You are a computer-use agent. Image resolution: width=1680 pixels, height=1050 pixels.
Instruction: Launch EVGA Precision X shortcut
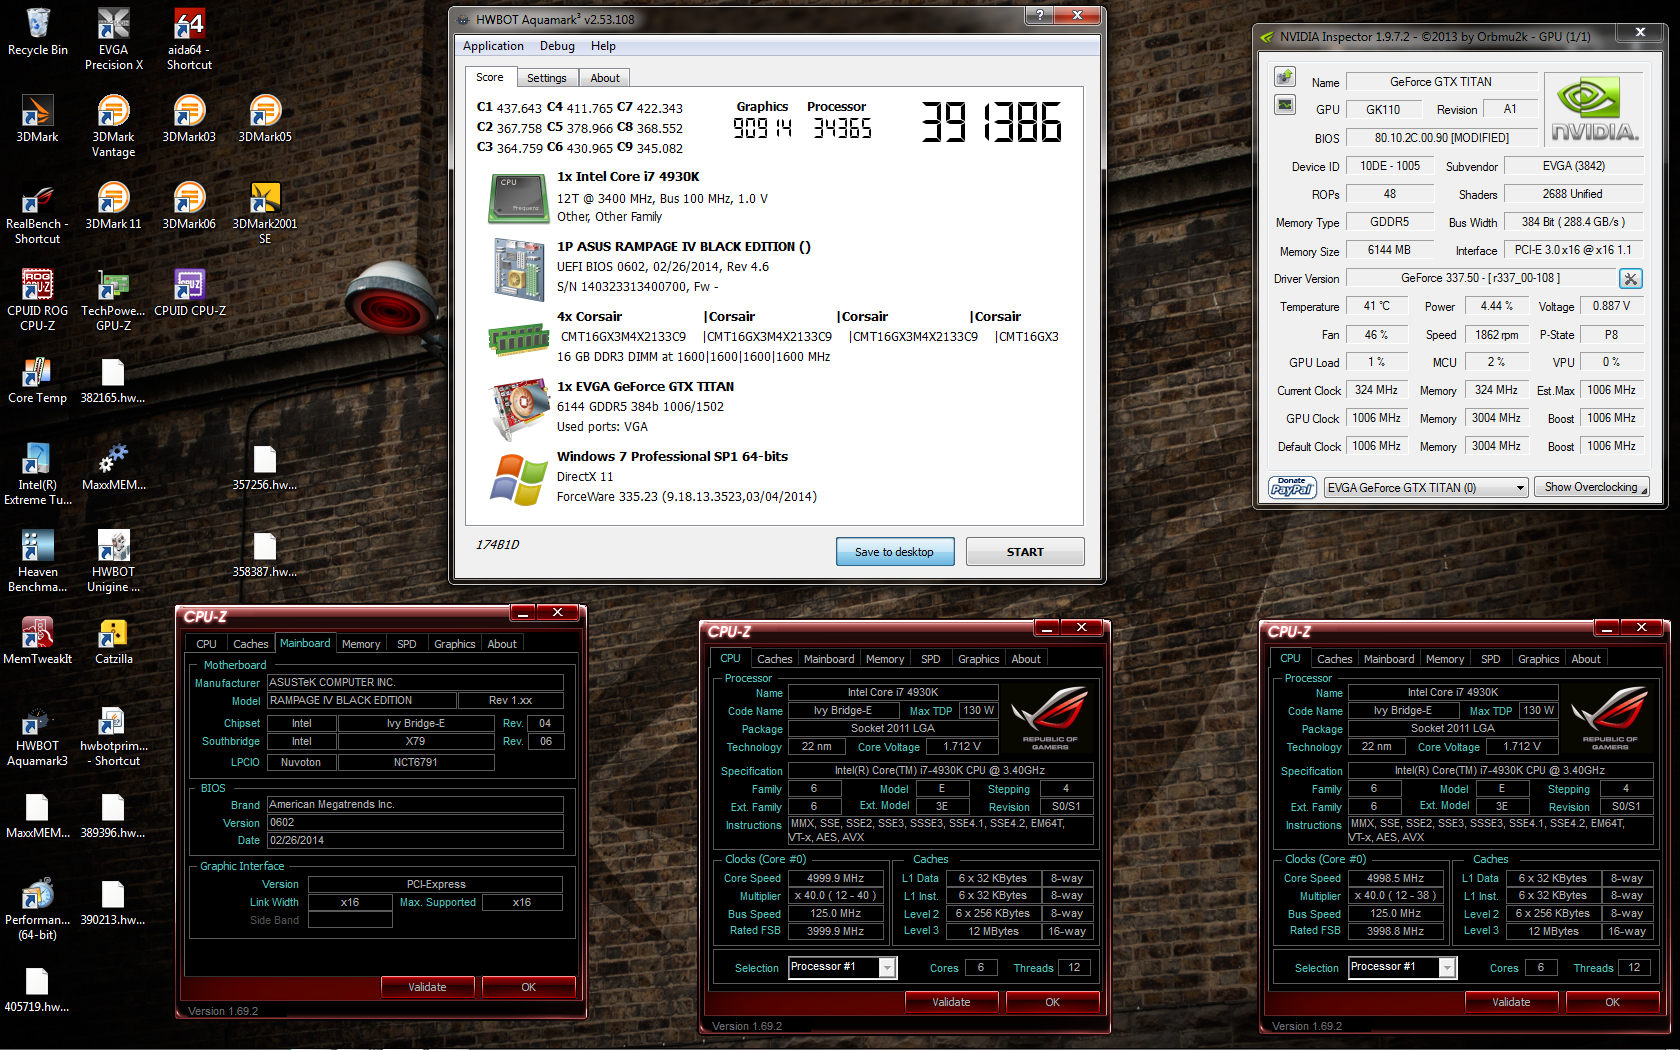coord(114,39)
